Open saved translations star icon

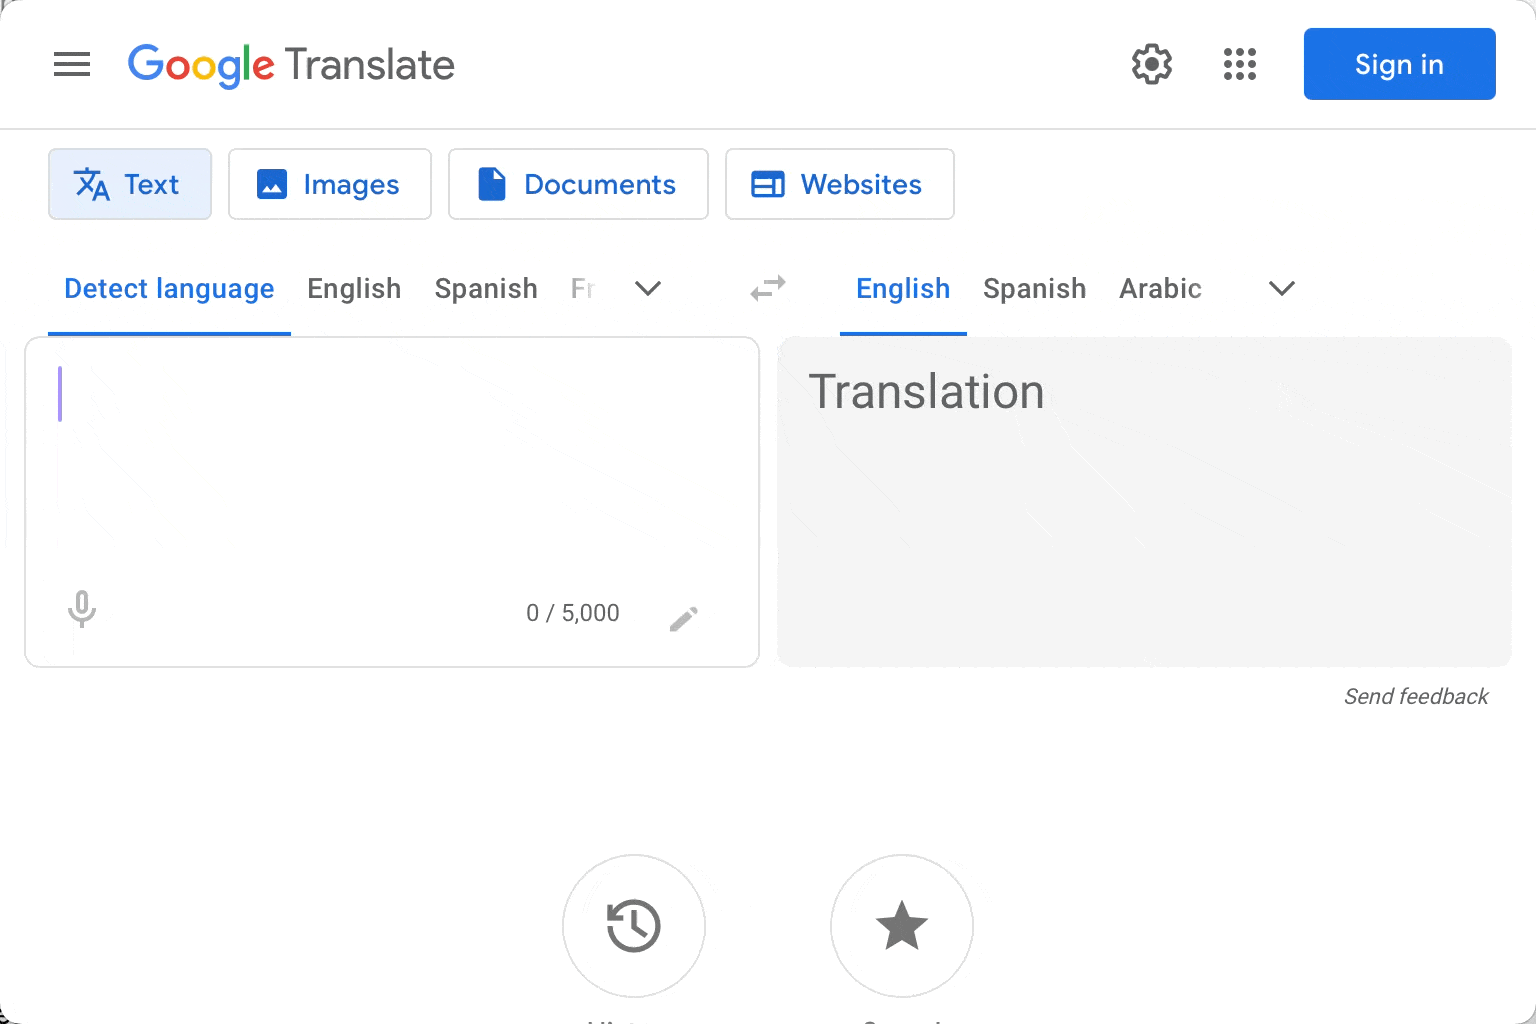point(901,926)
